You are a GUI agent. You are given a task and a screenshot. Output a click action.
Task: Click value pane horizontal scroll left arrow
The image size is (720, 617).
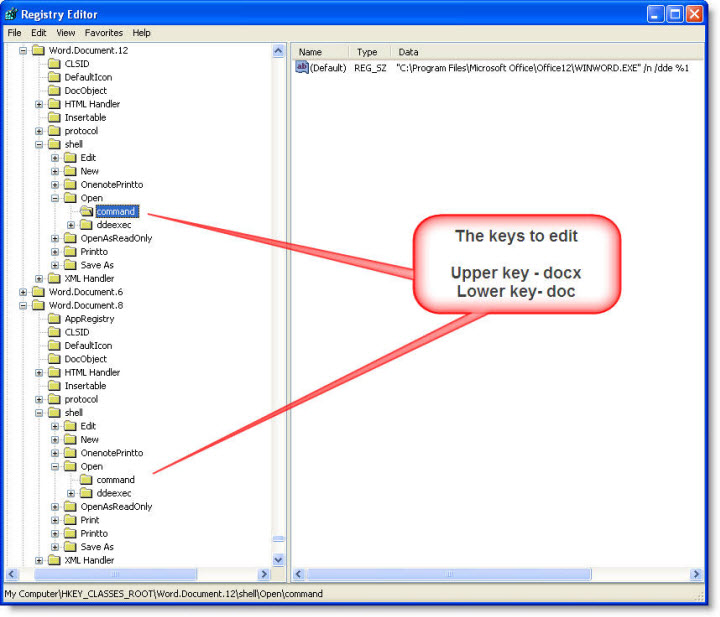[x=299, y=574]
